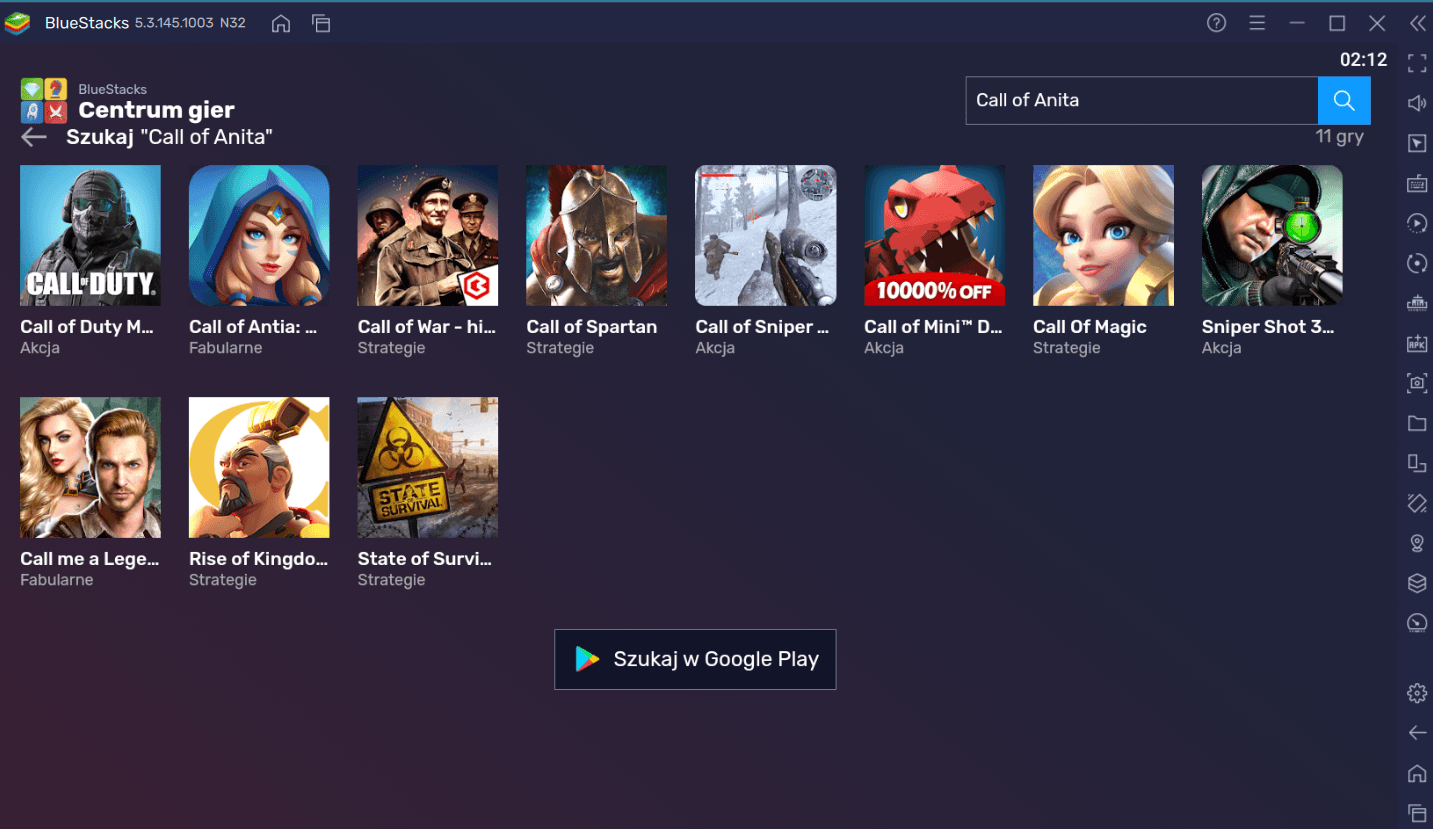Screen dimensions: 1433x829
Task: Click the Fabularne label under Call of Antia
Action: click(x=226, y=348)
